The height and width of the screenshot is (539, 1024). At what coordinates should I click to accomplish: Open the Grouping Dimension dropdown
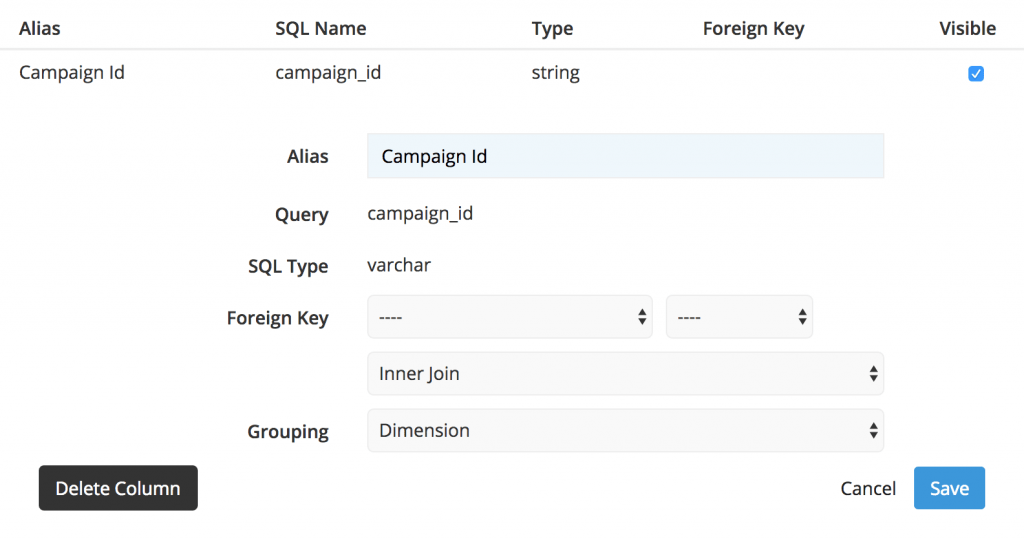(625, 431)
